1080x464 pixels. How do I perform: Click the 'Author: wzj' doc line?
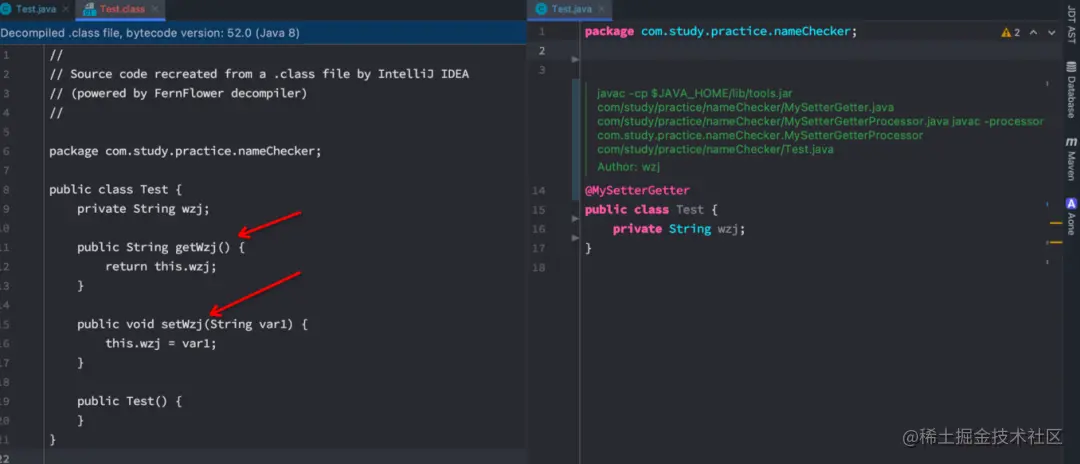[629, 167]
